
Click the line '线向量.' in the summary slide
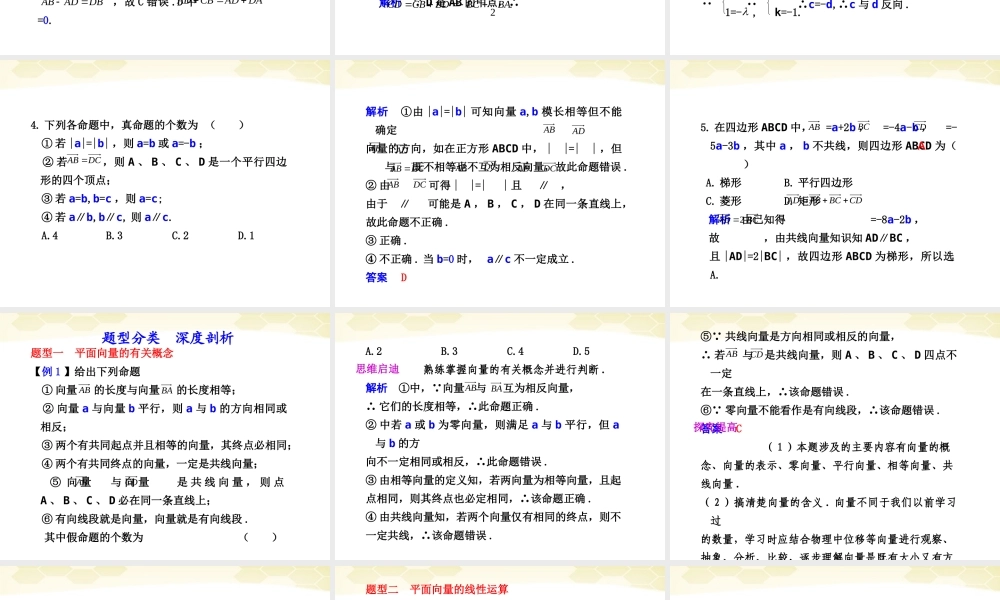[x=721, y=484]
